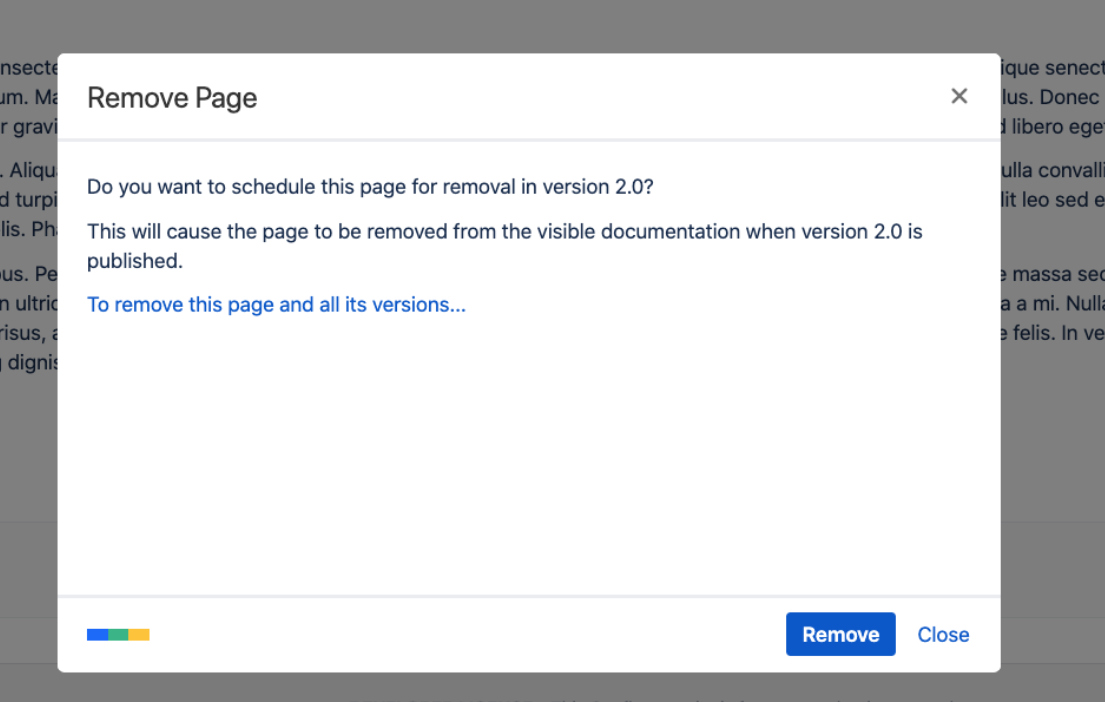Click the header area right of 'Remove Page'
1105x702 pixels.
click(x=600, y=98)
